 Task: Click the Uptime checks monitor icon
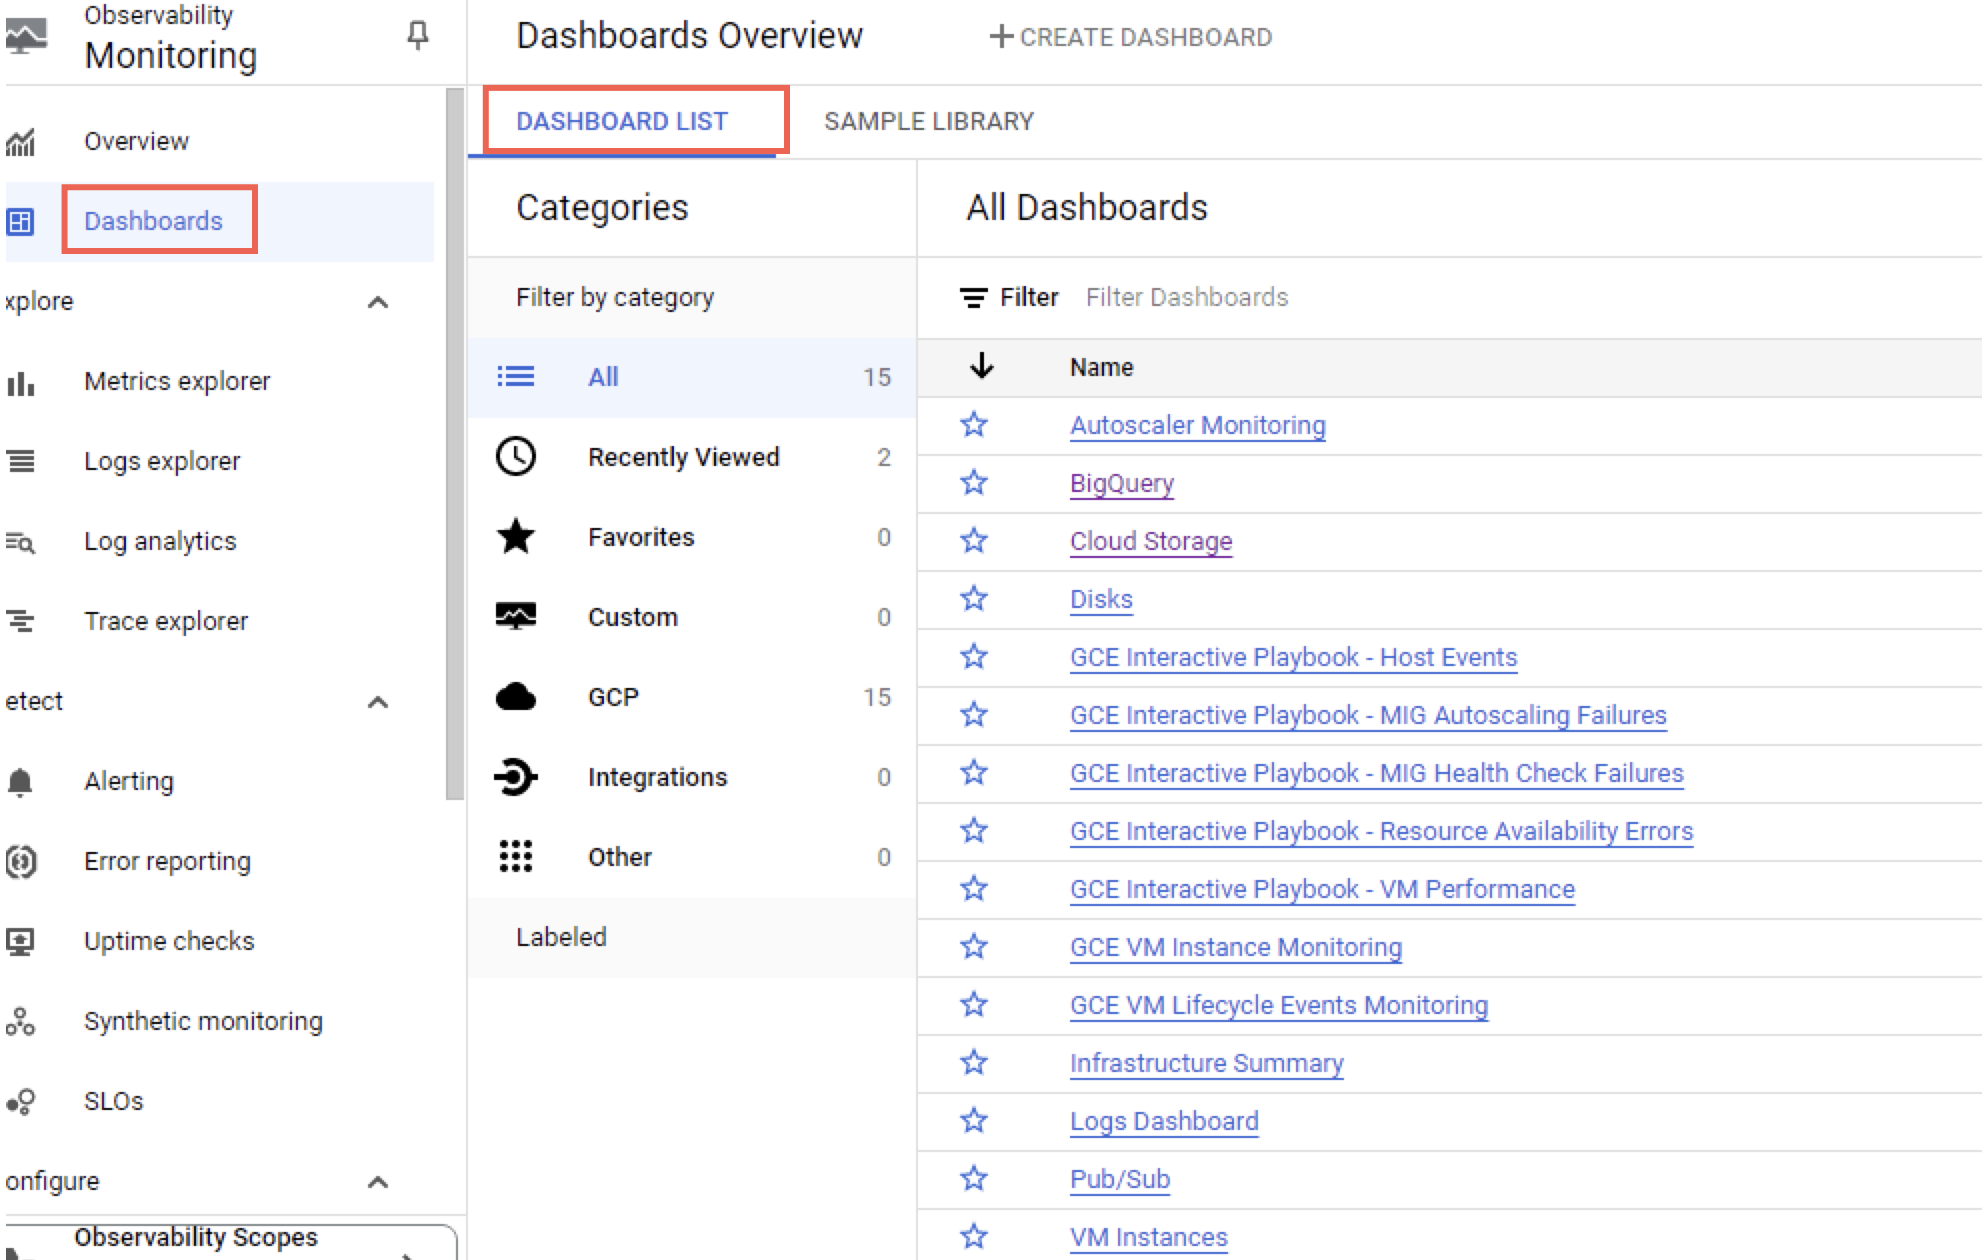point(20,941)
